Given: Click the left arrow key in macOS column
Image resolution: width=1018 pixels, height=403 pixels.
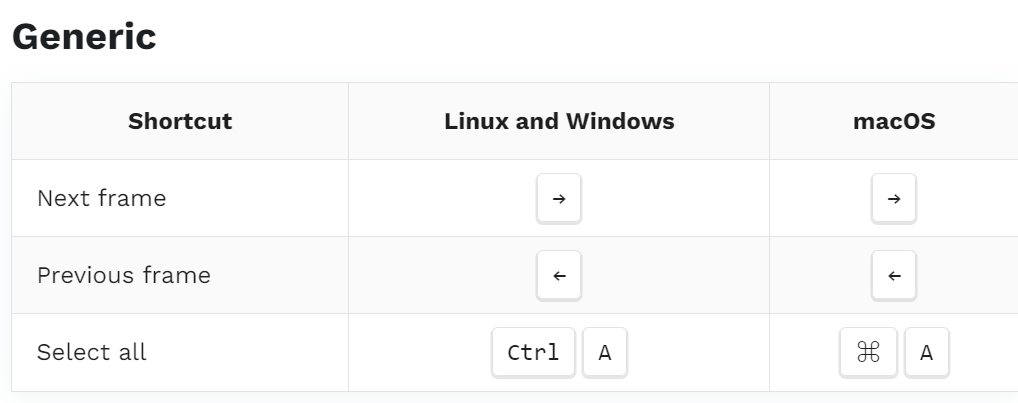Looking at the screenshot, I should 893,275.
